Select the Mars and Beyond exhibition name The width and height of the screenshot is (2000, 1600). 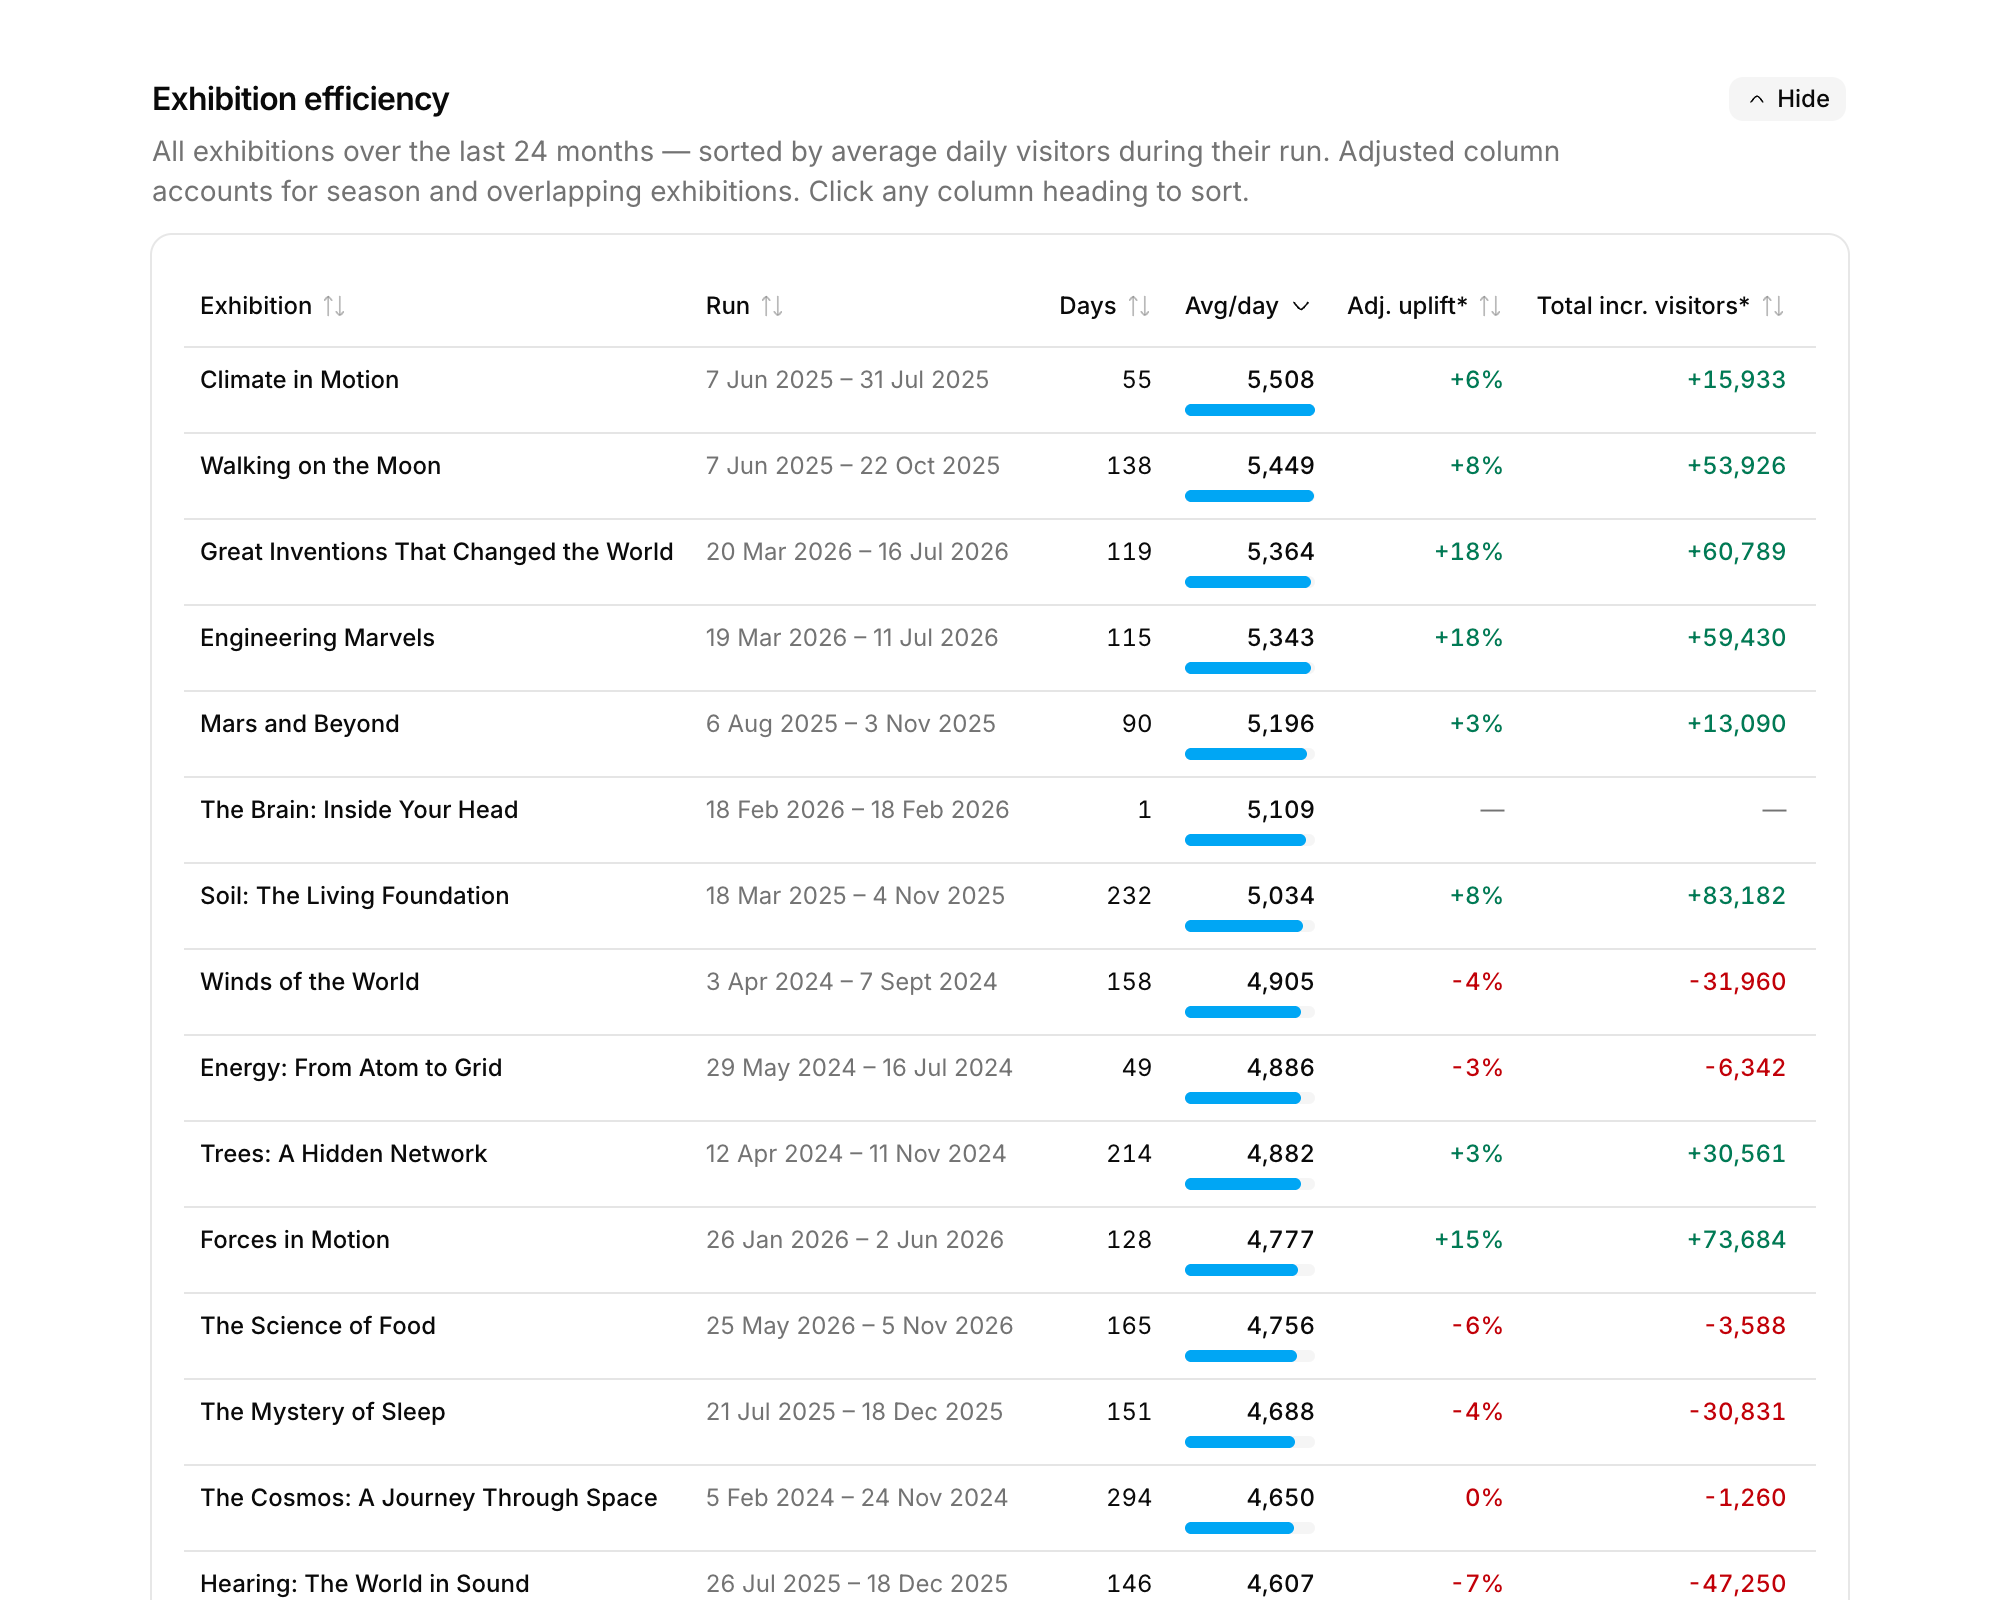[x=299, y=724]
